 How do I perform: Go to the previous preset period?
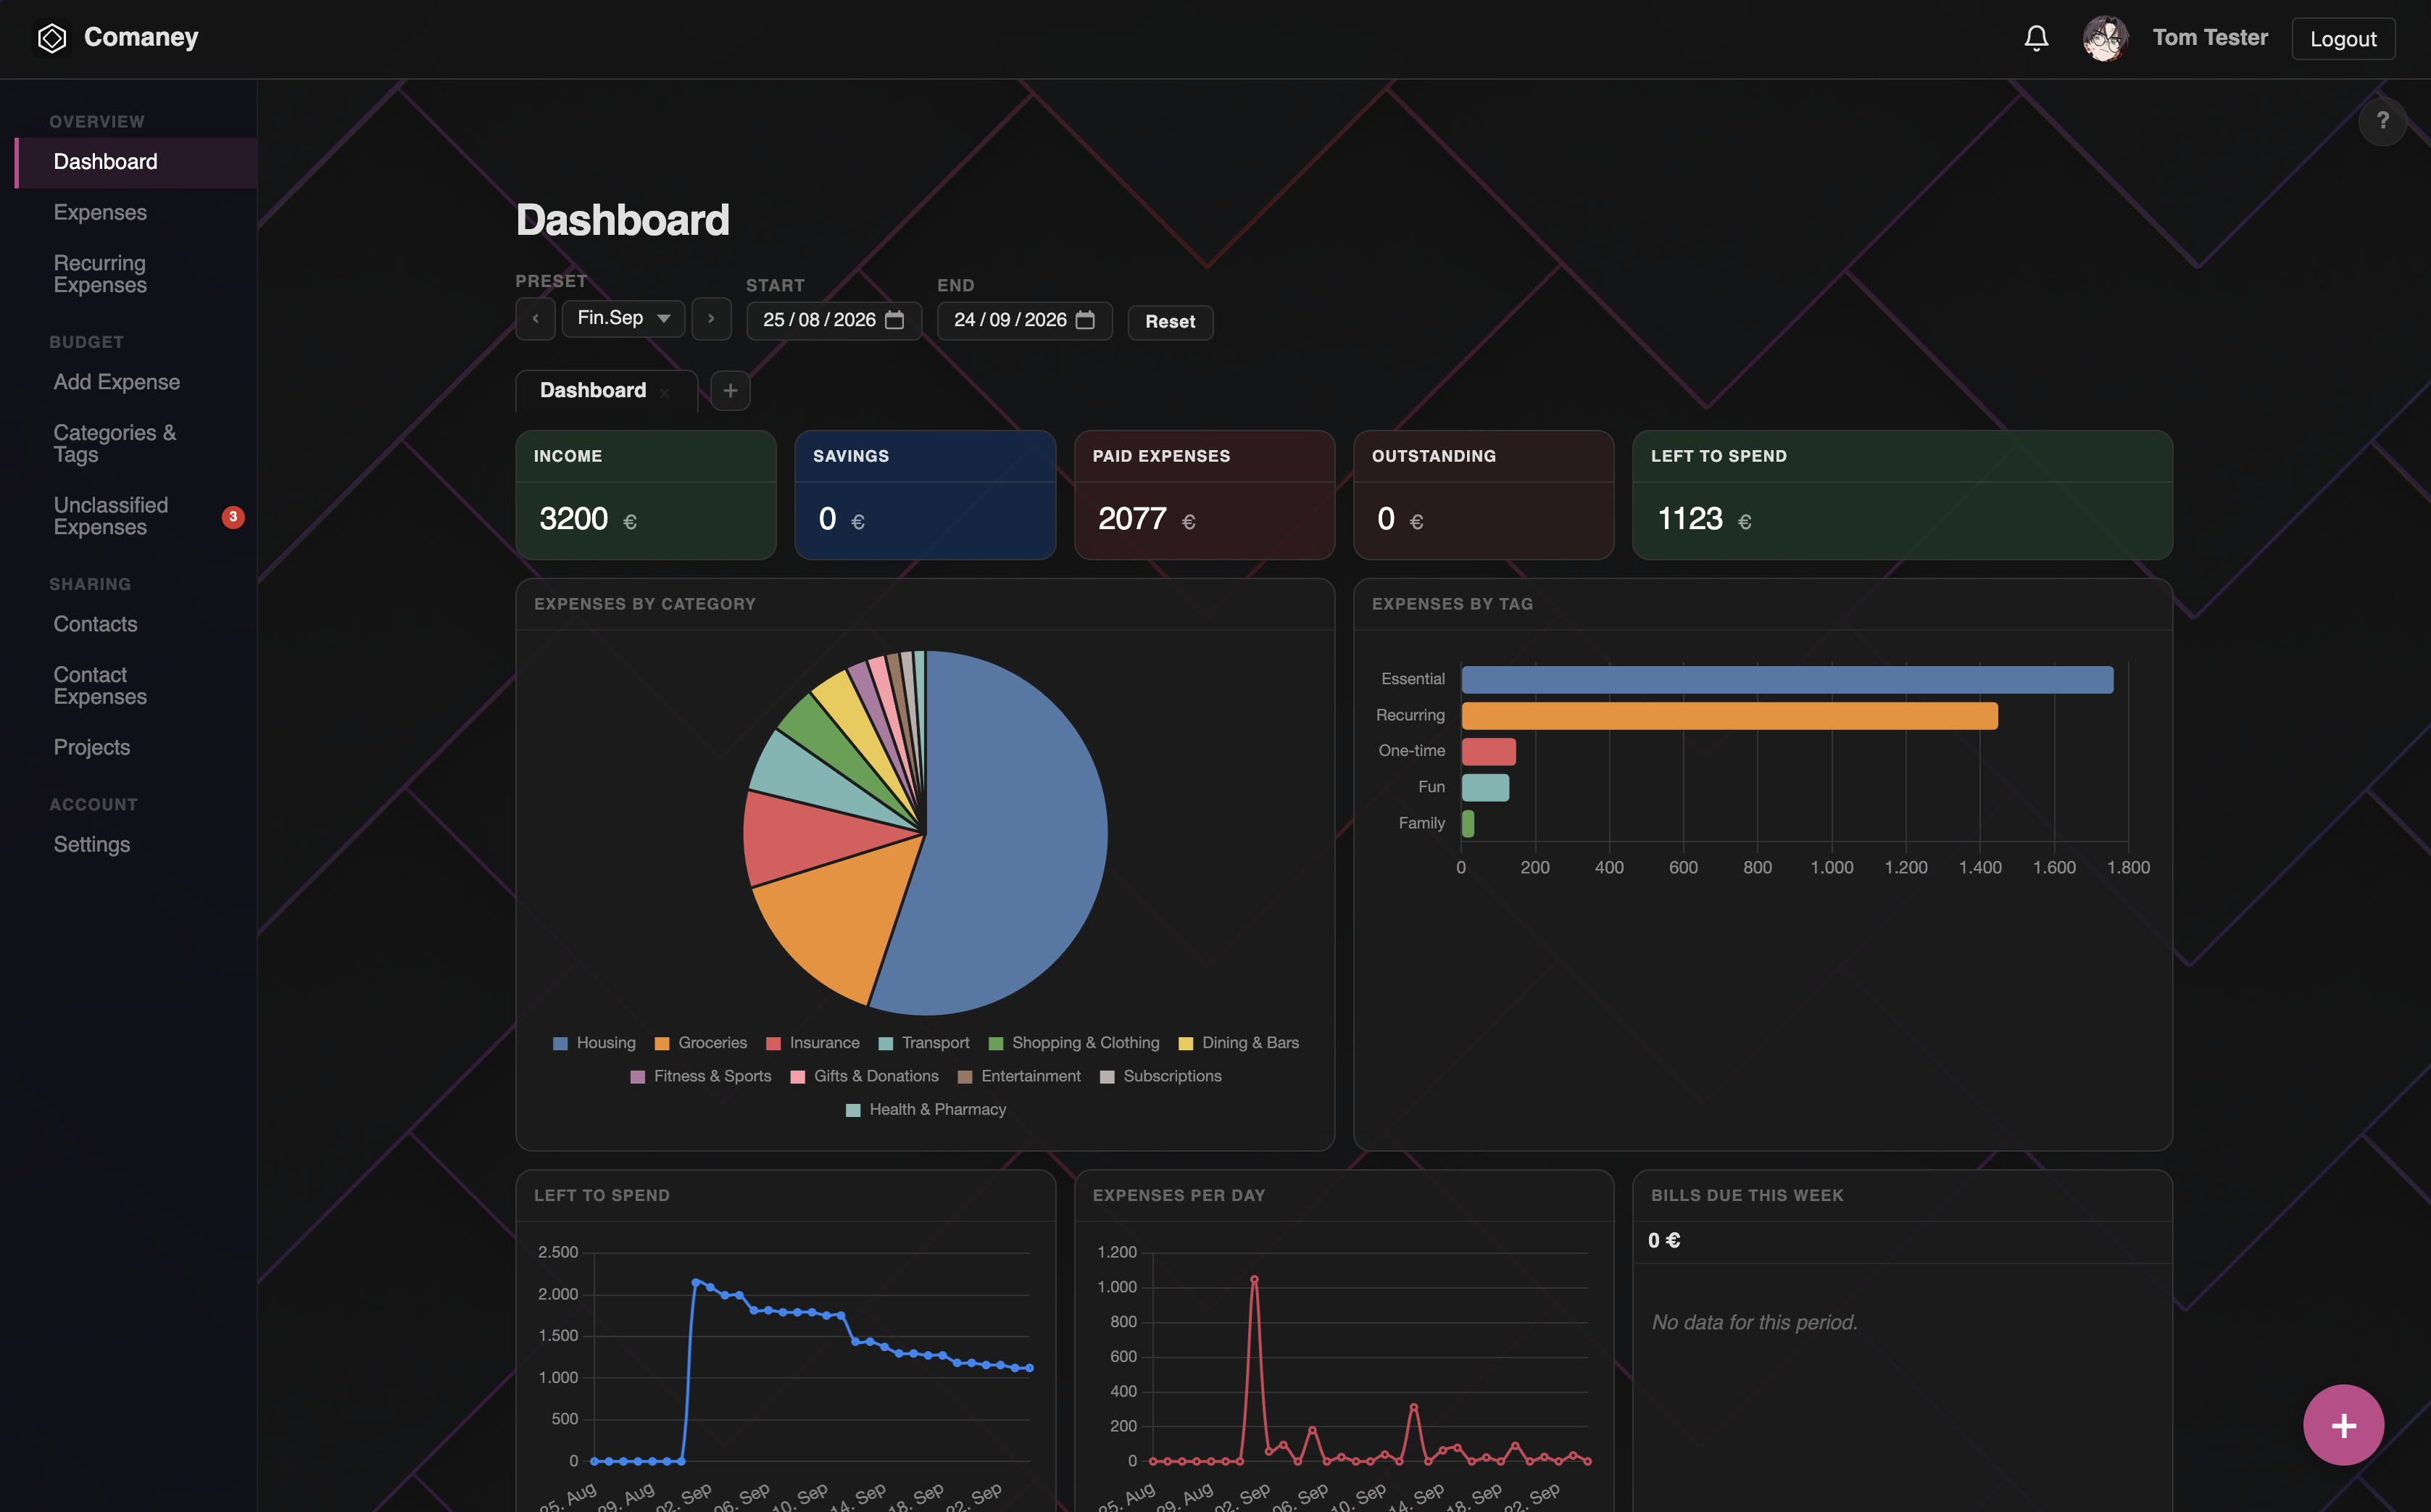pyautogui.click(x=535, y=319)
